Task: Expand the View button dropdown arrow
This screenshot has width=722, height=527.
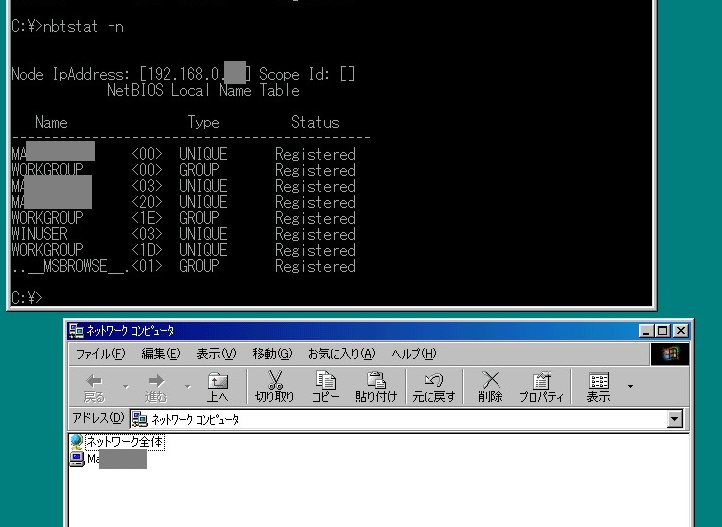Action: pyautogui.click(x=630, y=386)
